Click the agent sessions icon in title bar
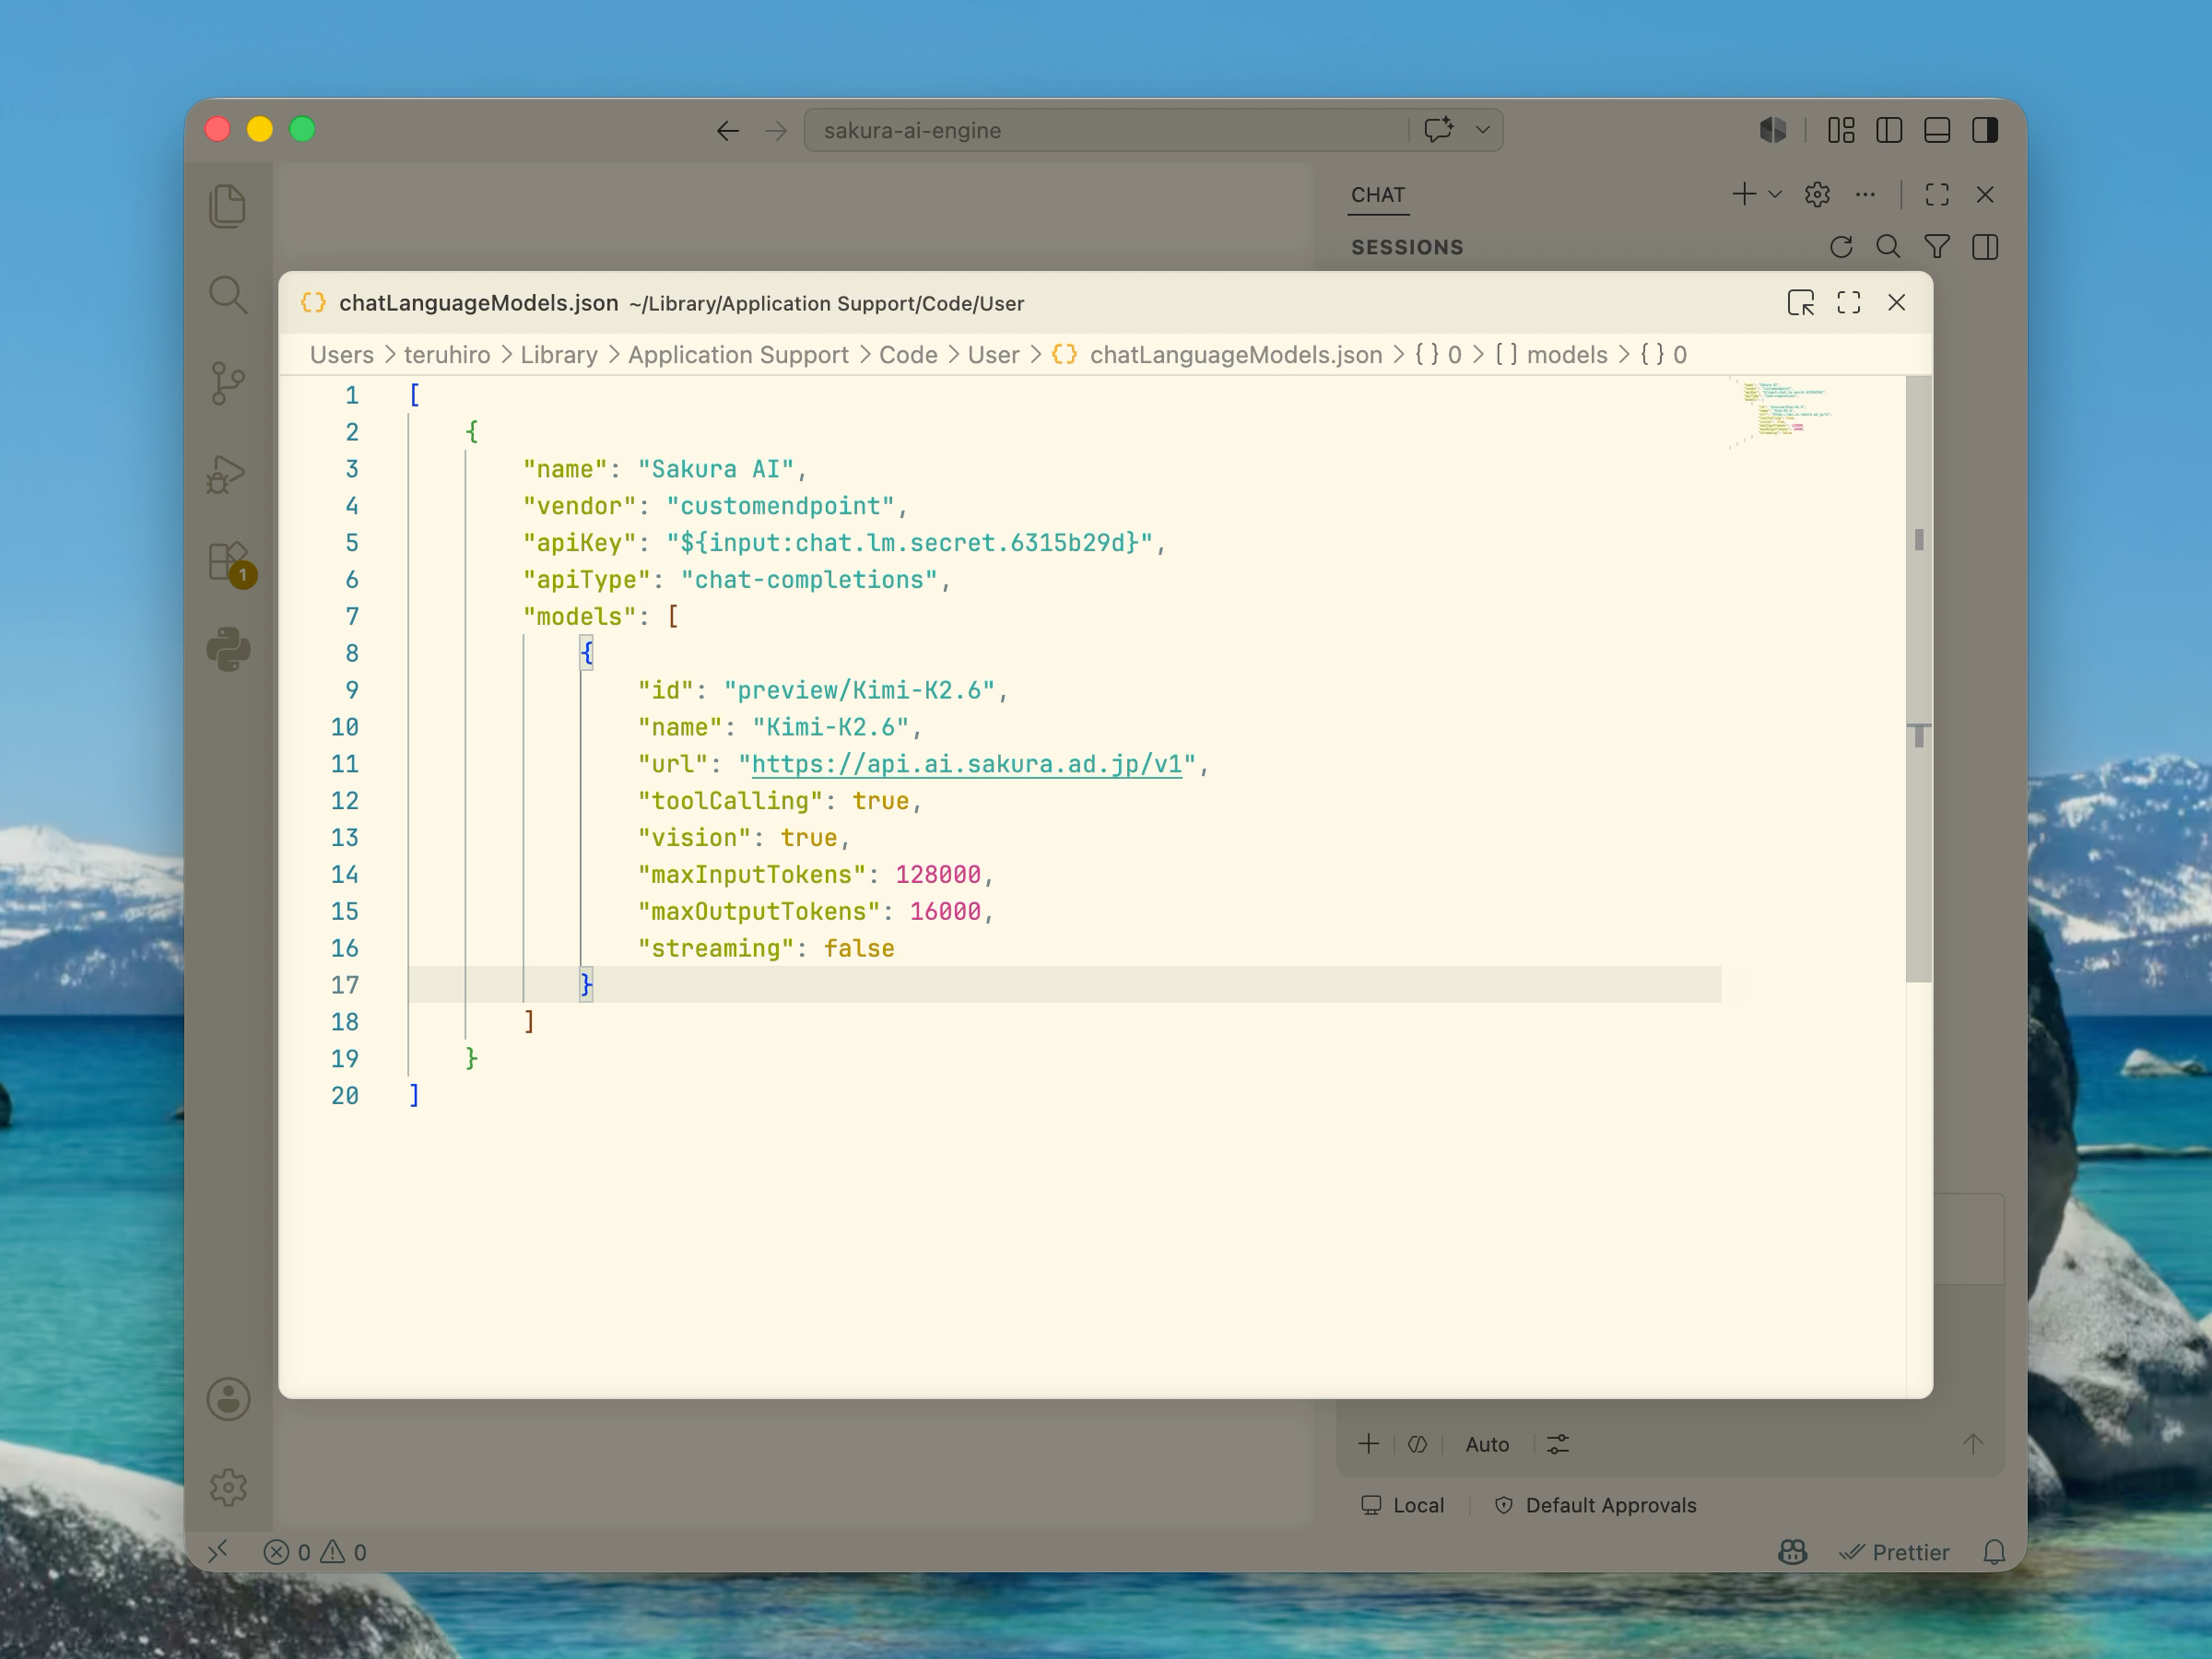Image resolution: width=2212 pixels, height=1659 pixels. 1773,130
